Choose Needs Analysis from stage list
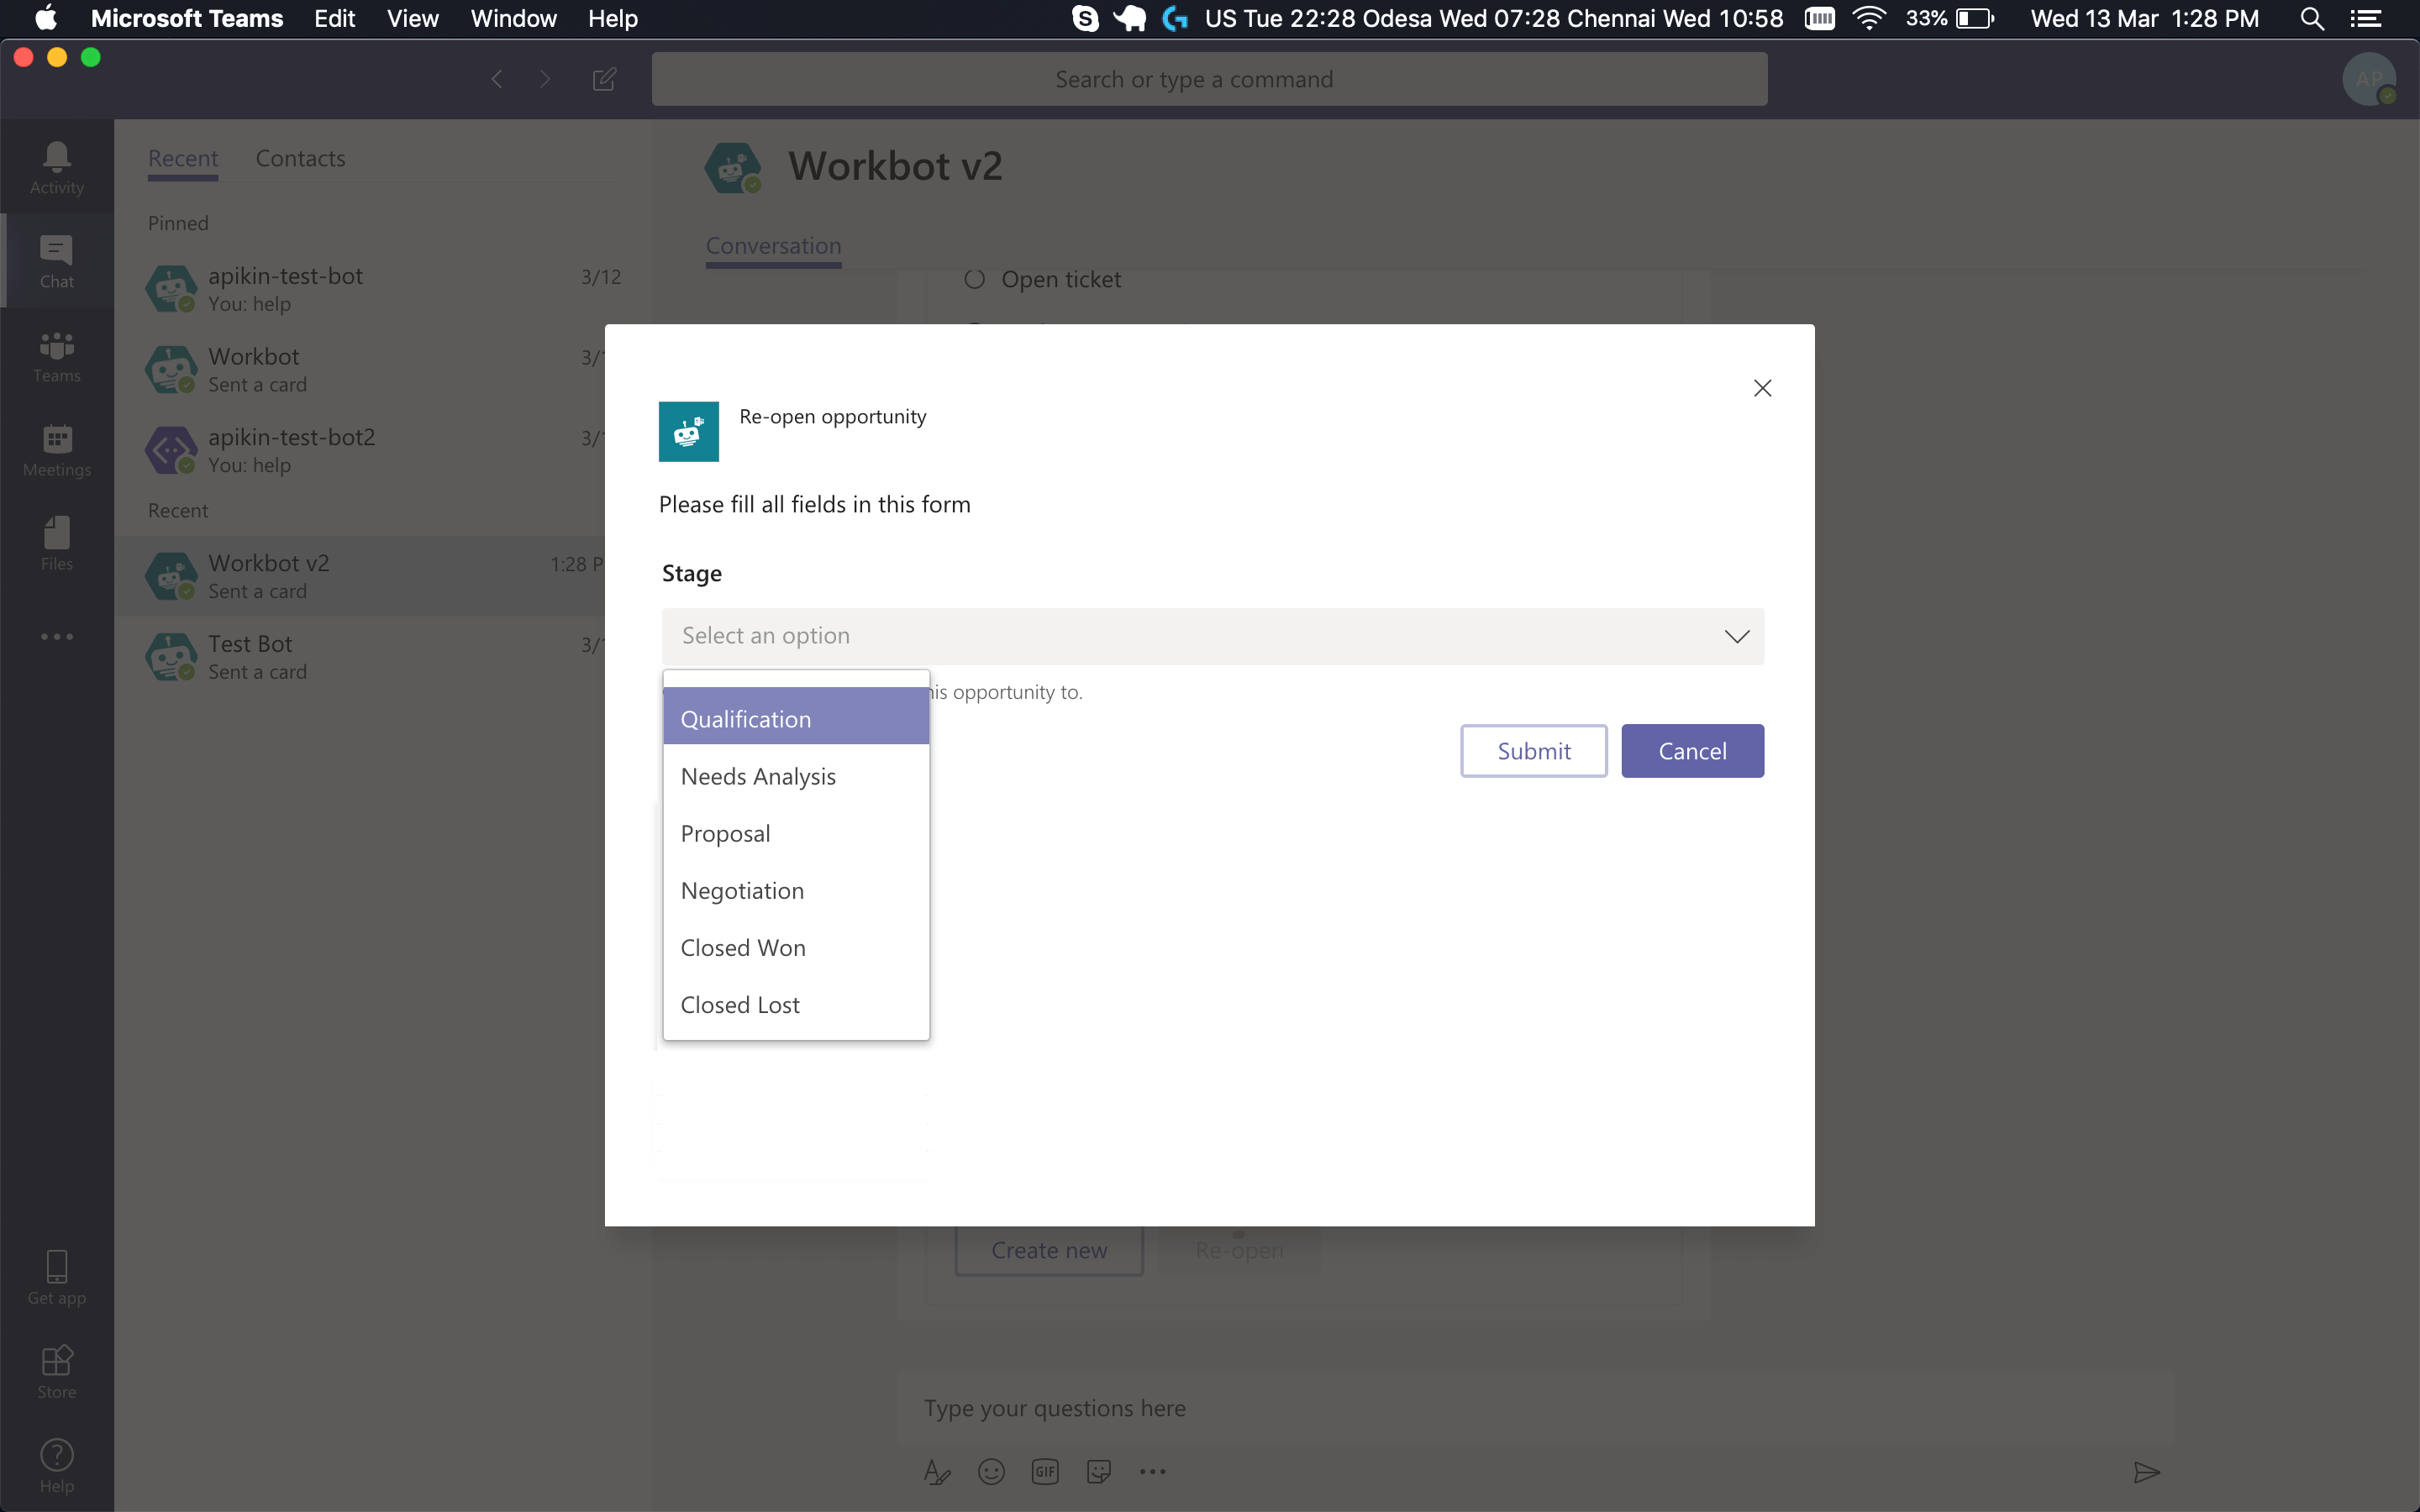The width and height of the screenshot is (2420, 1512). click(x=758, y=776)
